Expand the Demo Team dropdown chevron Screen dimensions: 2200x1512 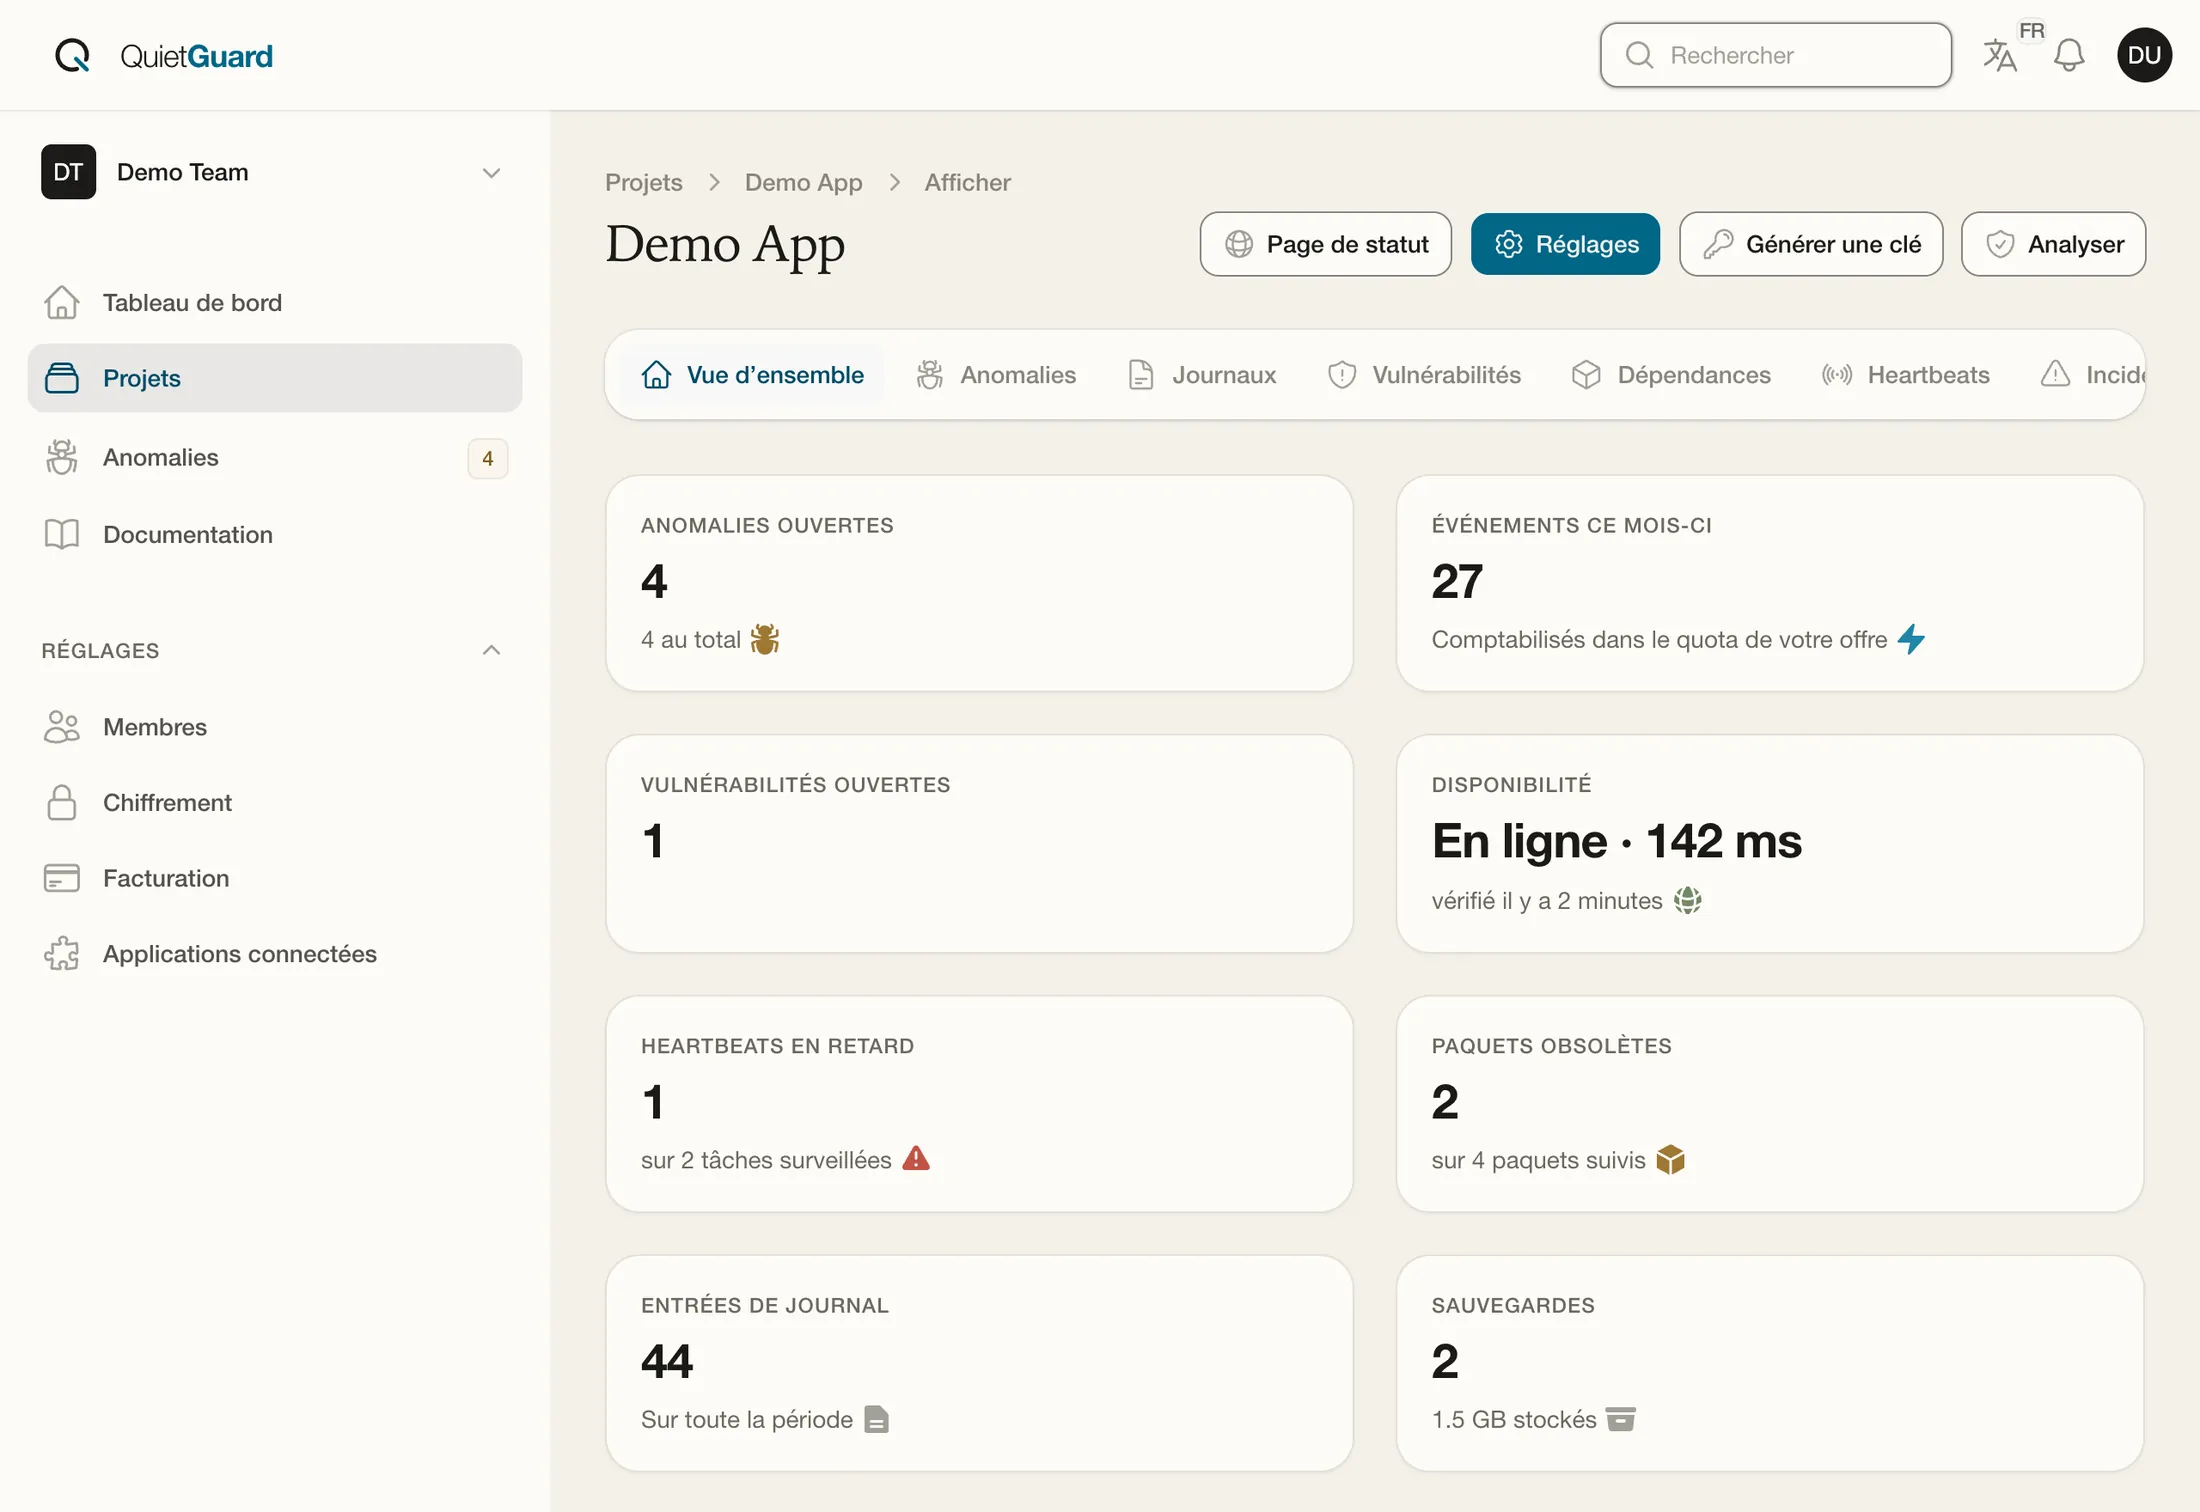[491, 173]
